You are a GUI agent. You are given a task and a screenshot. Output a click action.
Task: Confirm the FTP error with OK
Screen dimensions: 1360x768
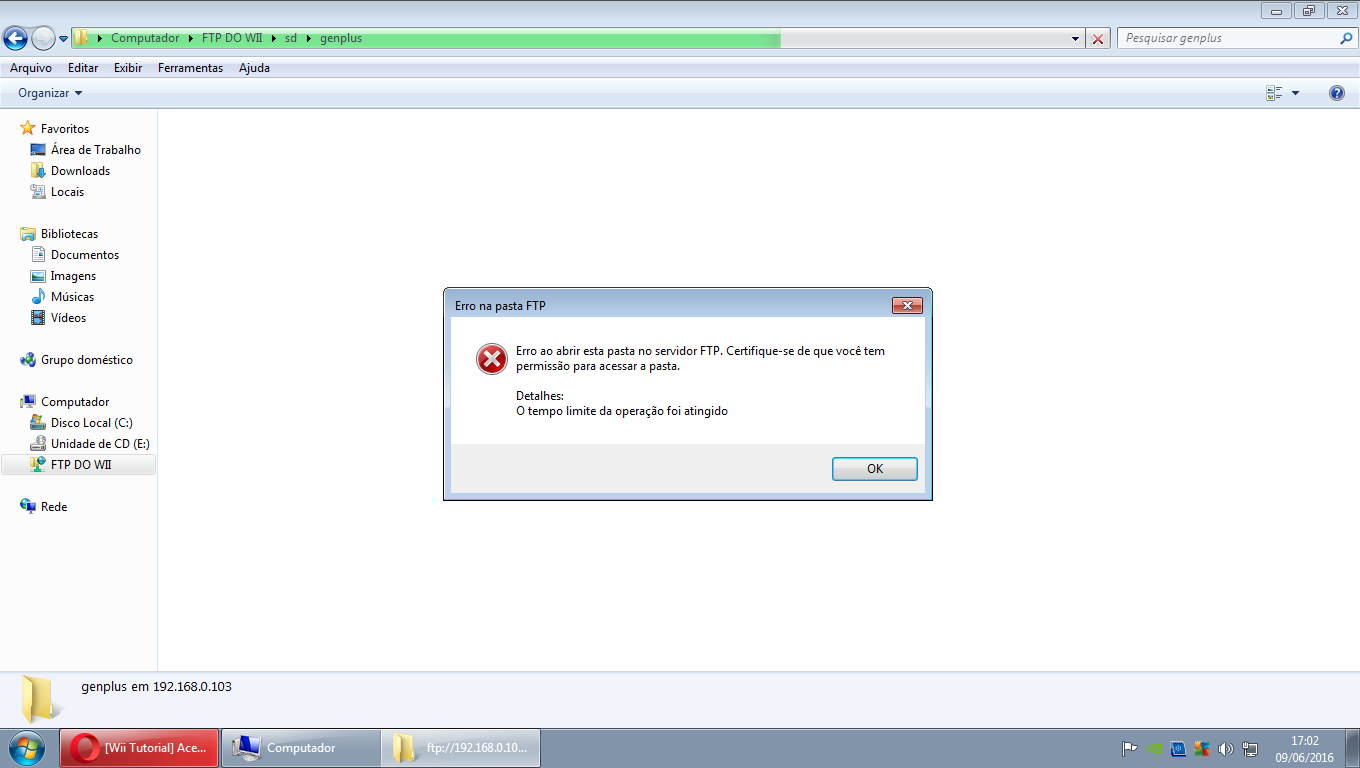pos(875,469)
